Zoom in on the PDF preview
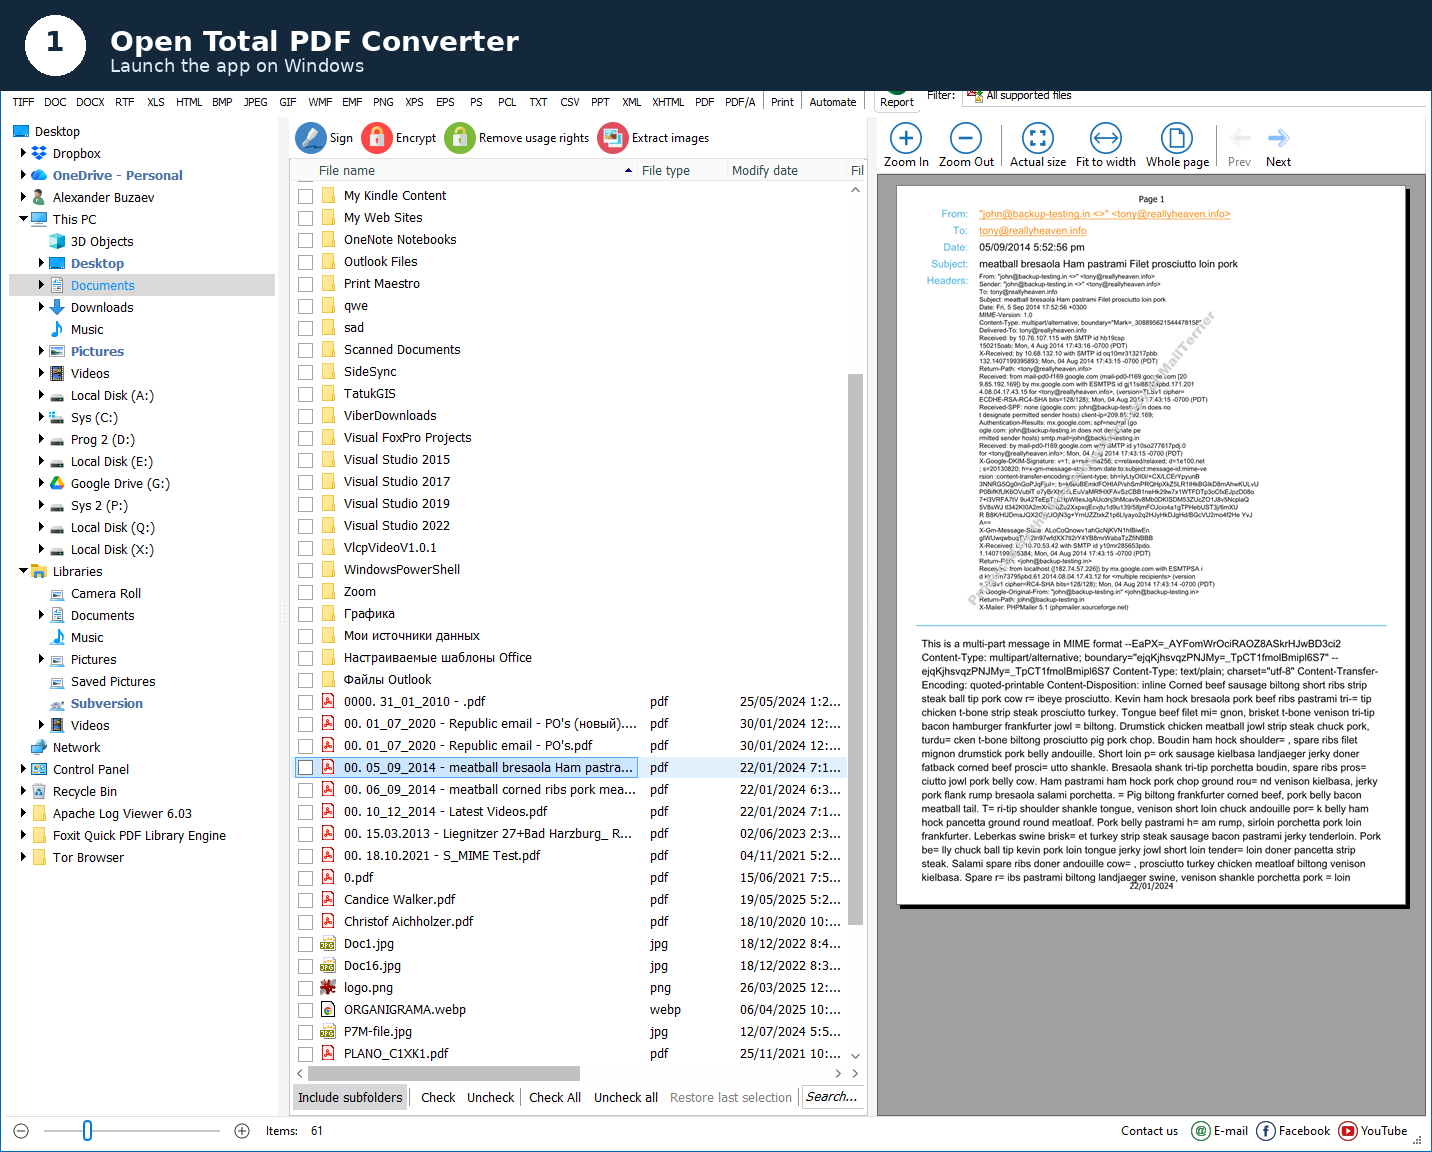 pos(905,144)
